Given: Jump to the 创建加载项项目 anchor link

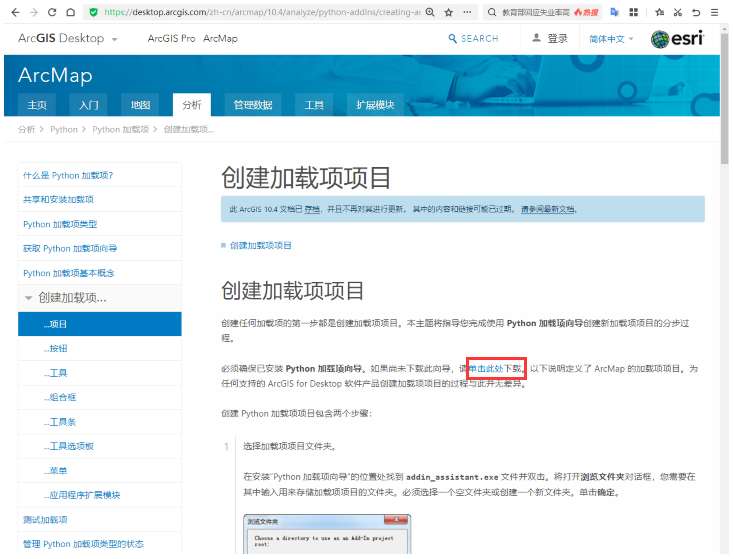Looking at the screenshot, I should [261, 245].
